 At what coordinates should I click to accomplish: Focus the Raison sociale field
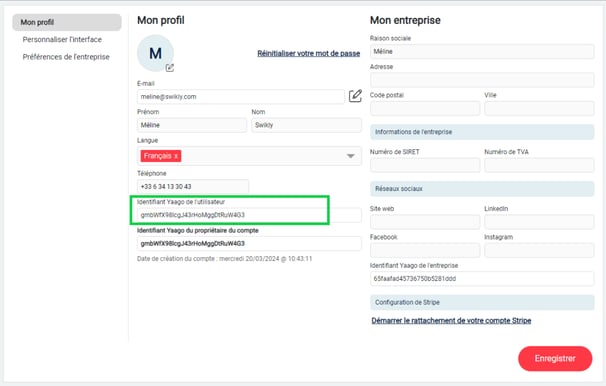click(x=482, y=51)
